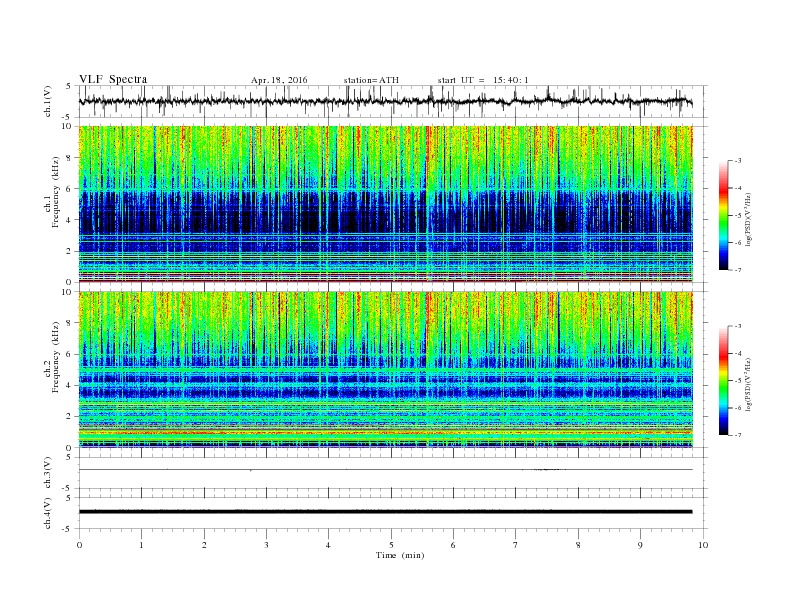The image size is (792, 612).
Task: Click the ch.3(V) axis label
Action: point(48,473)
